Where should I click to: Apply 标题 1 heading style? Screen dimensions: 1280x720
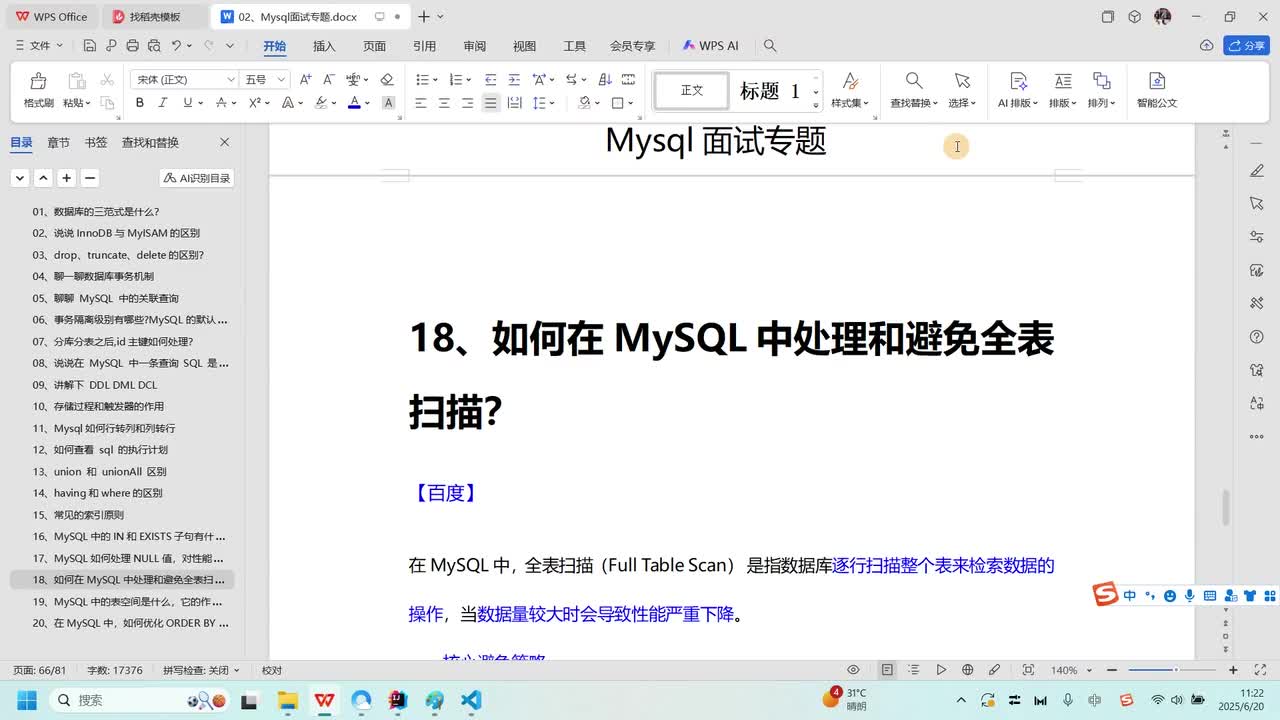pos(770,91)
